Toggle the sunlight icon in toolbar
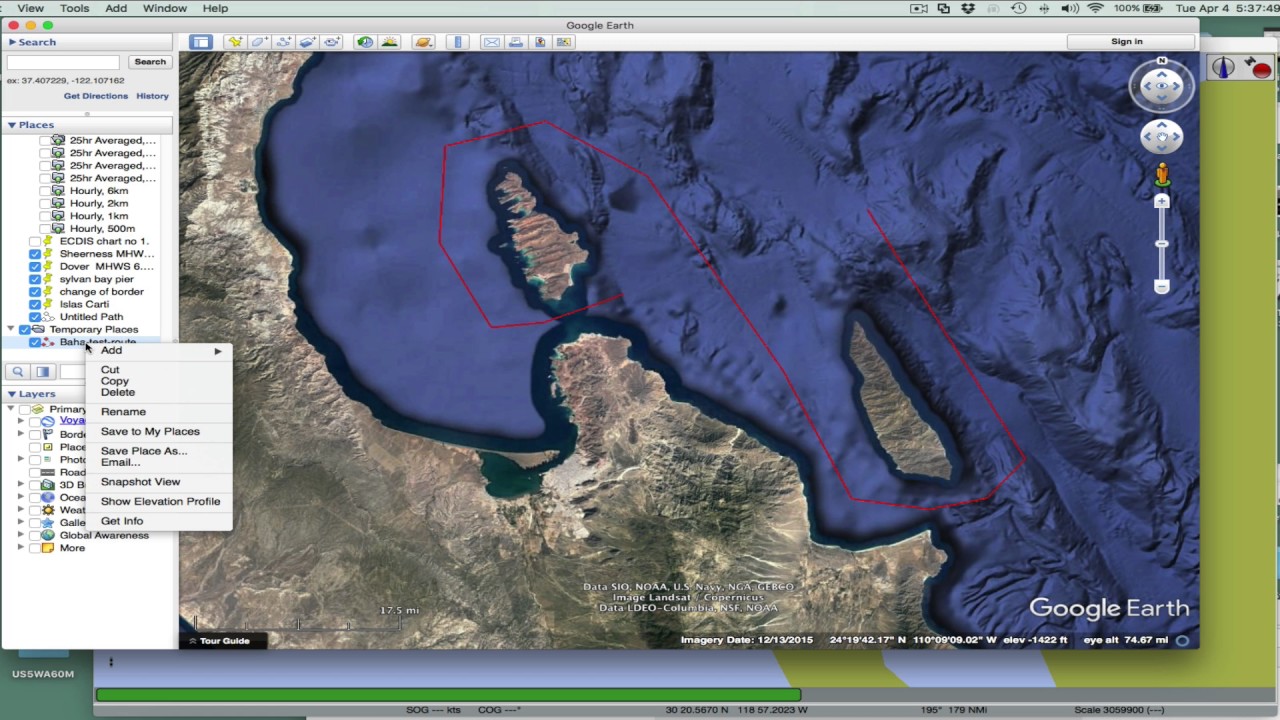This screenshot has width=1280, height=720. coord(389,42)
